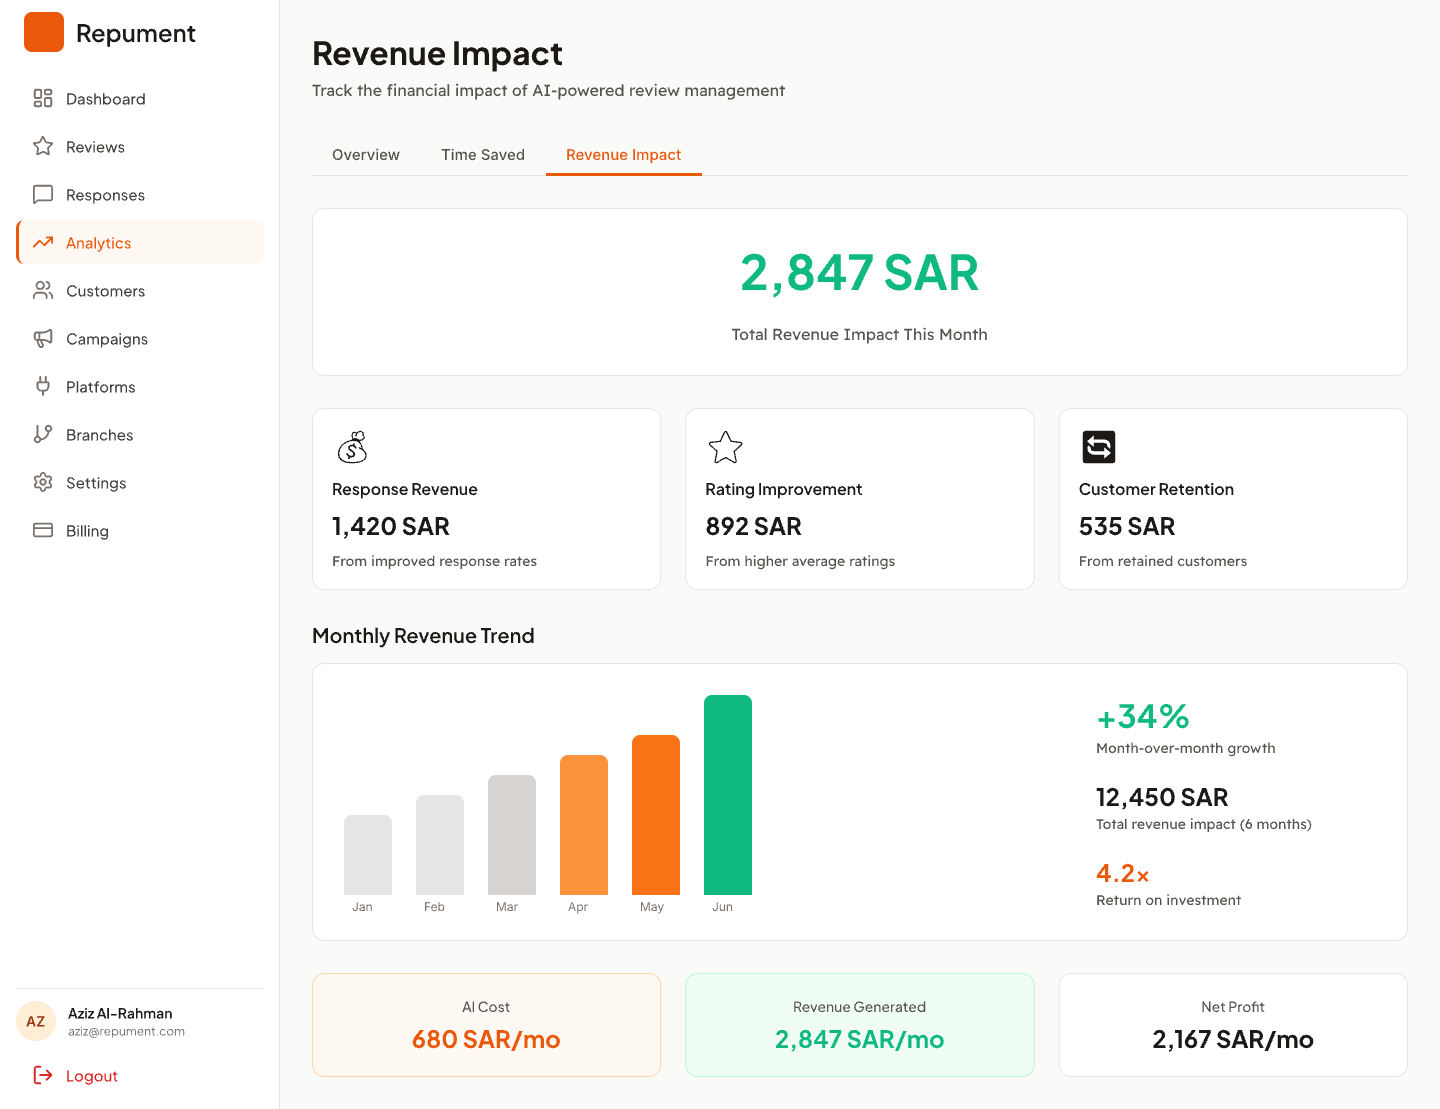1440x1109 pixels.
Task: Click the repeat icon in Customer Retention card
Action: (x=1099, y=447)
